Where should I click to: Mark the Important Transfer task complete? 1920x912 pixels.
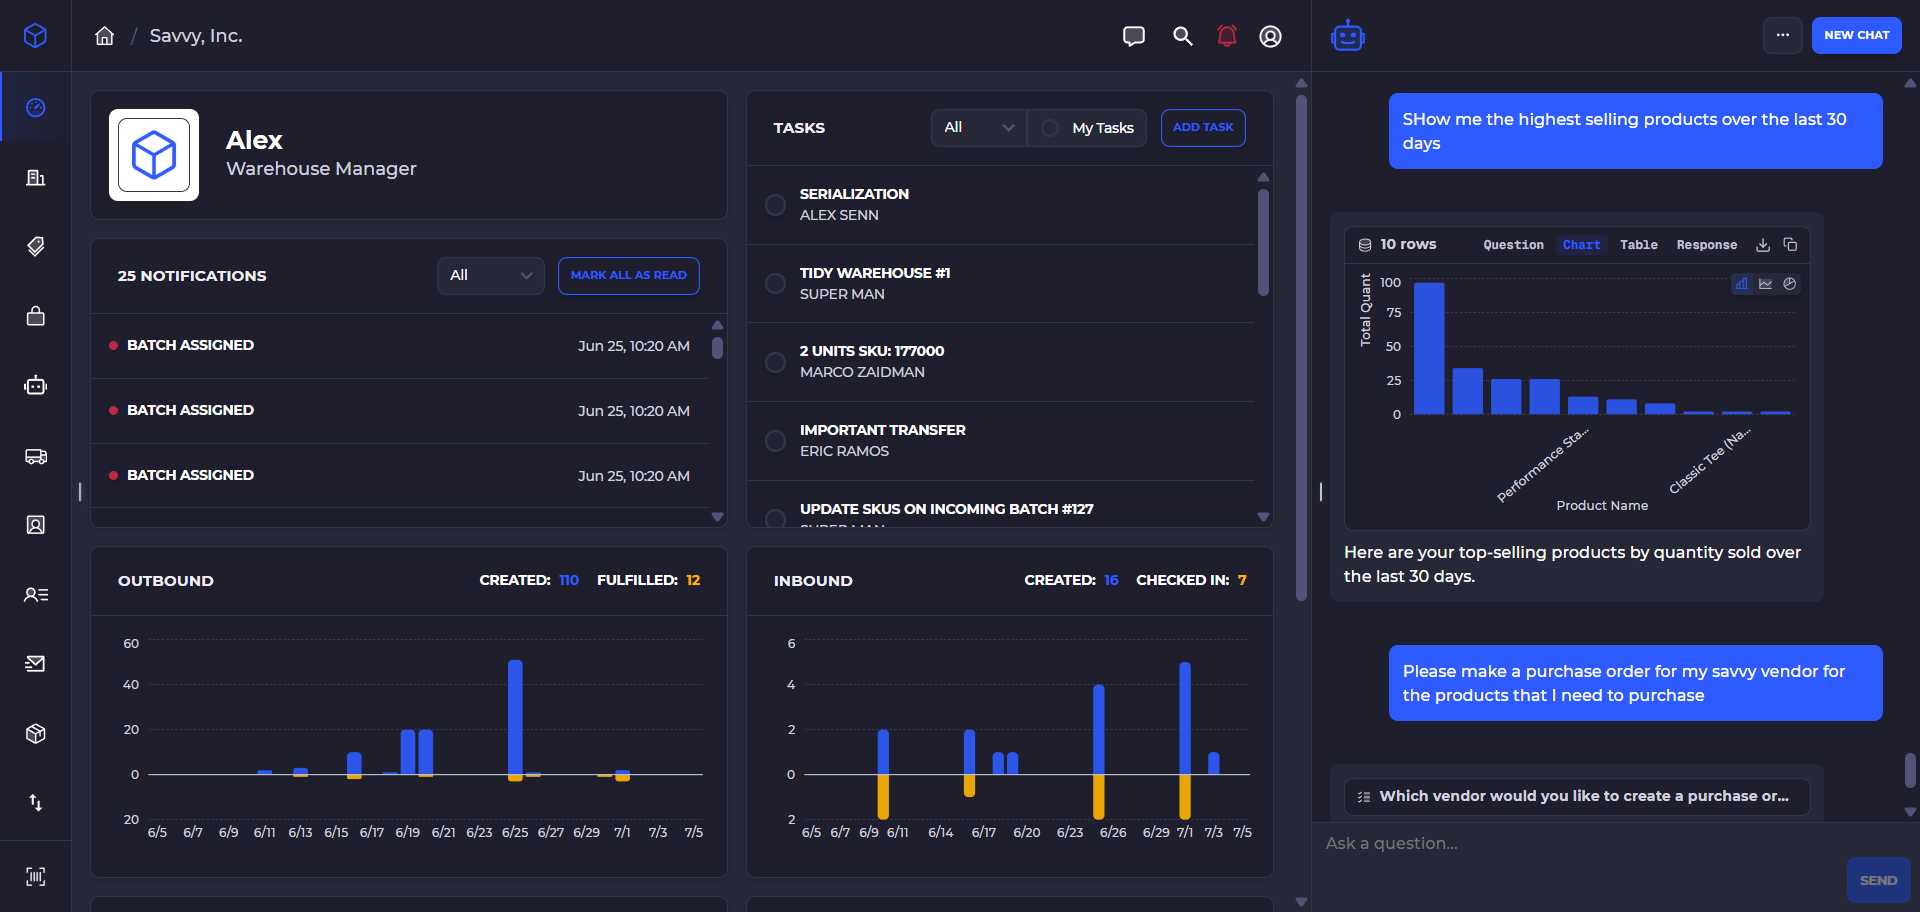tap(775, 440)
